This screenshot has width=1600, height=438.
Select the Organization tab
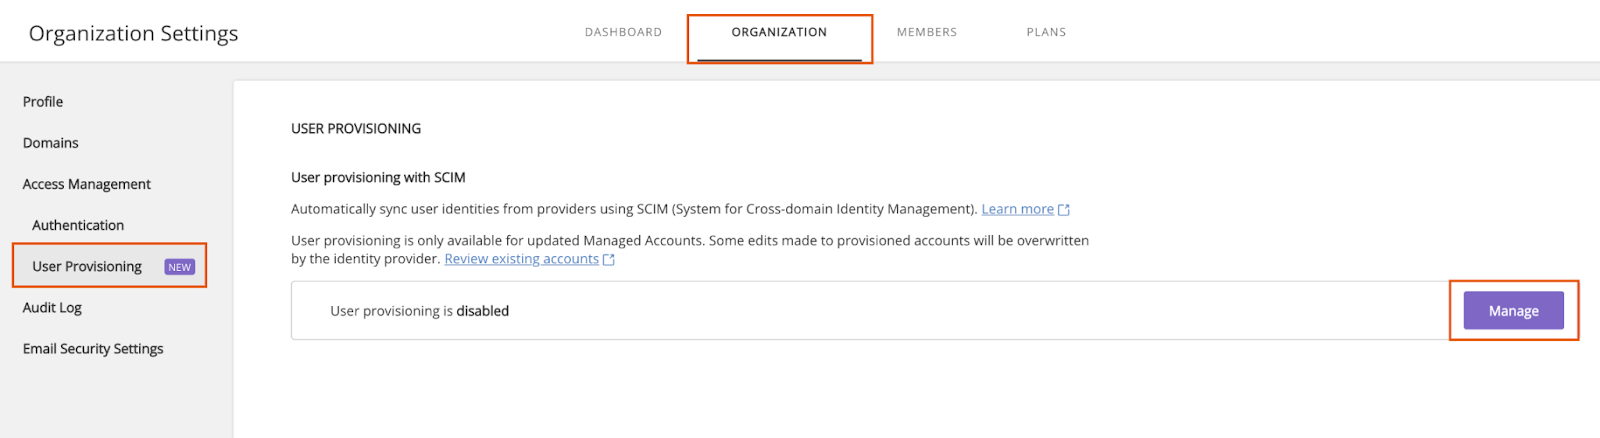click(x=779, y=32)
